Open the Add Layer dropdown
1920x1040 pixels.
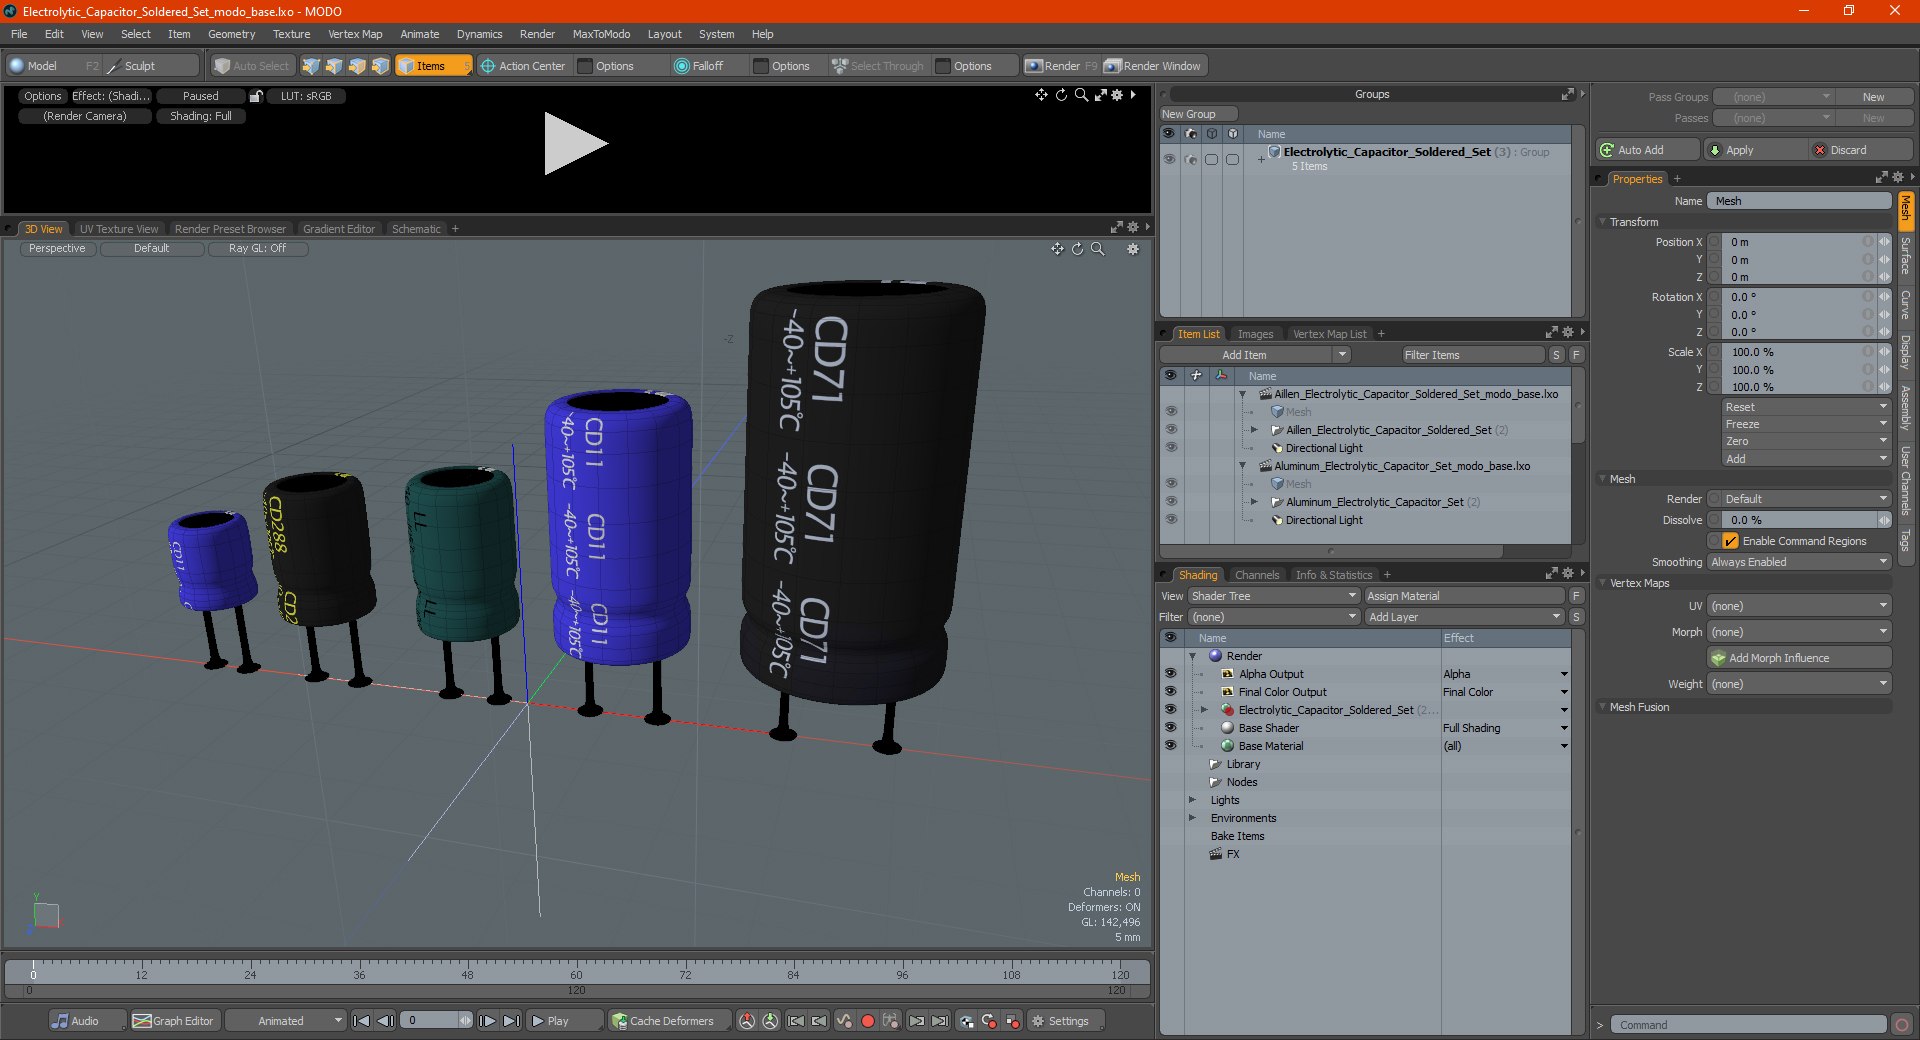pyautogui.click(x=1465, y=617)
